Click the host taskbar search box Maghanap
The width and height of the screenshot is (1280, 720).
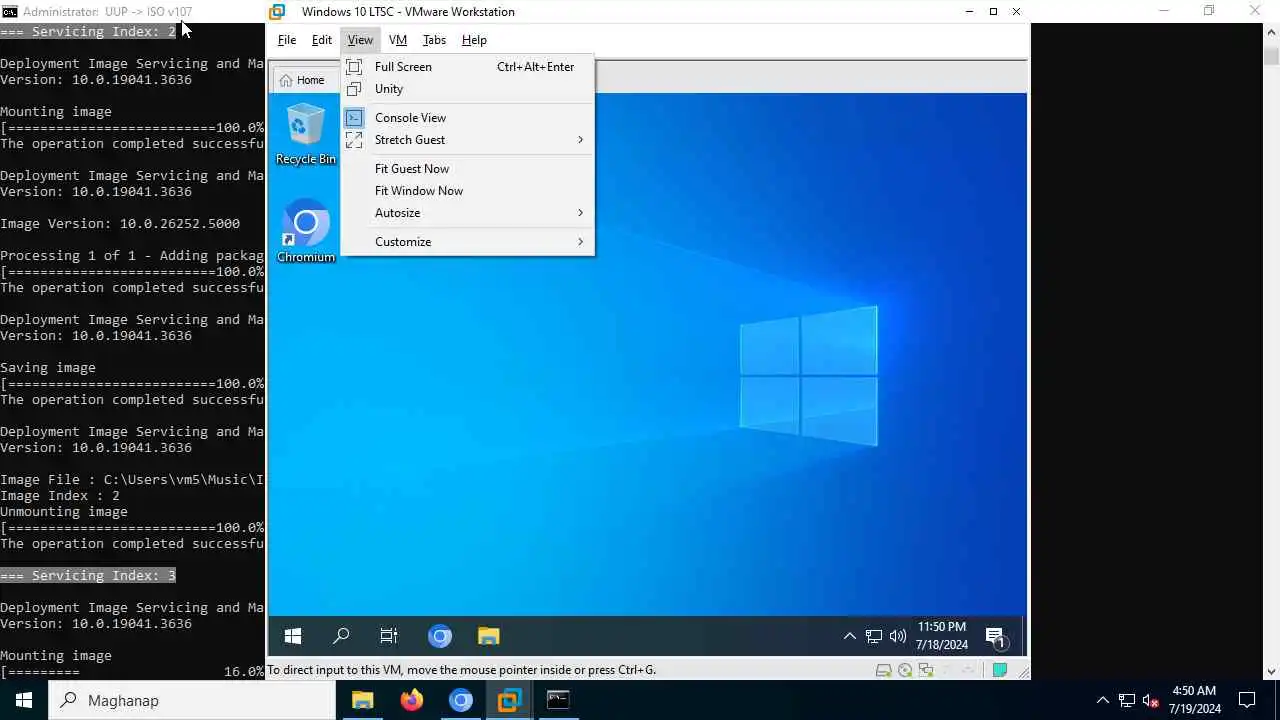click(x=192, y=700)
